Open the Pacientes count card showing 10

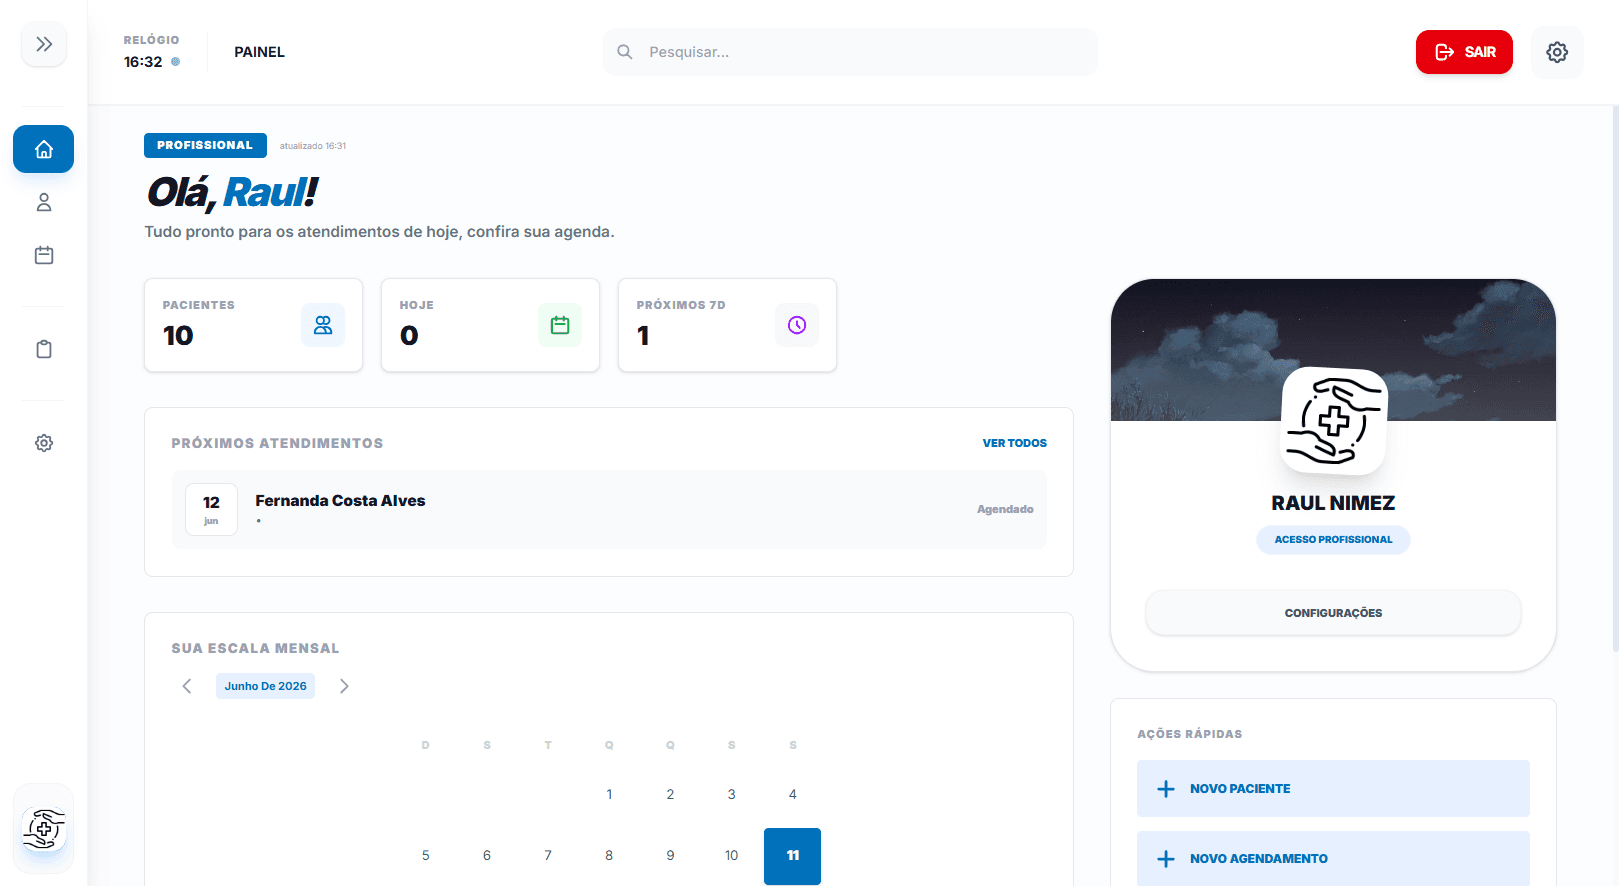point(253,325)
